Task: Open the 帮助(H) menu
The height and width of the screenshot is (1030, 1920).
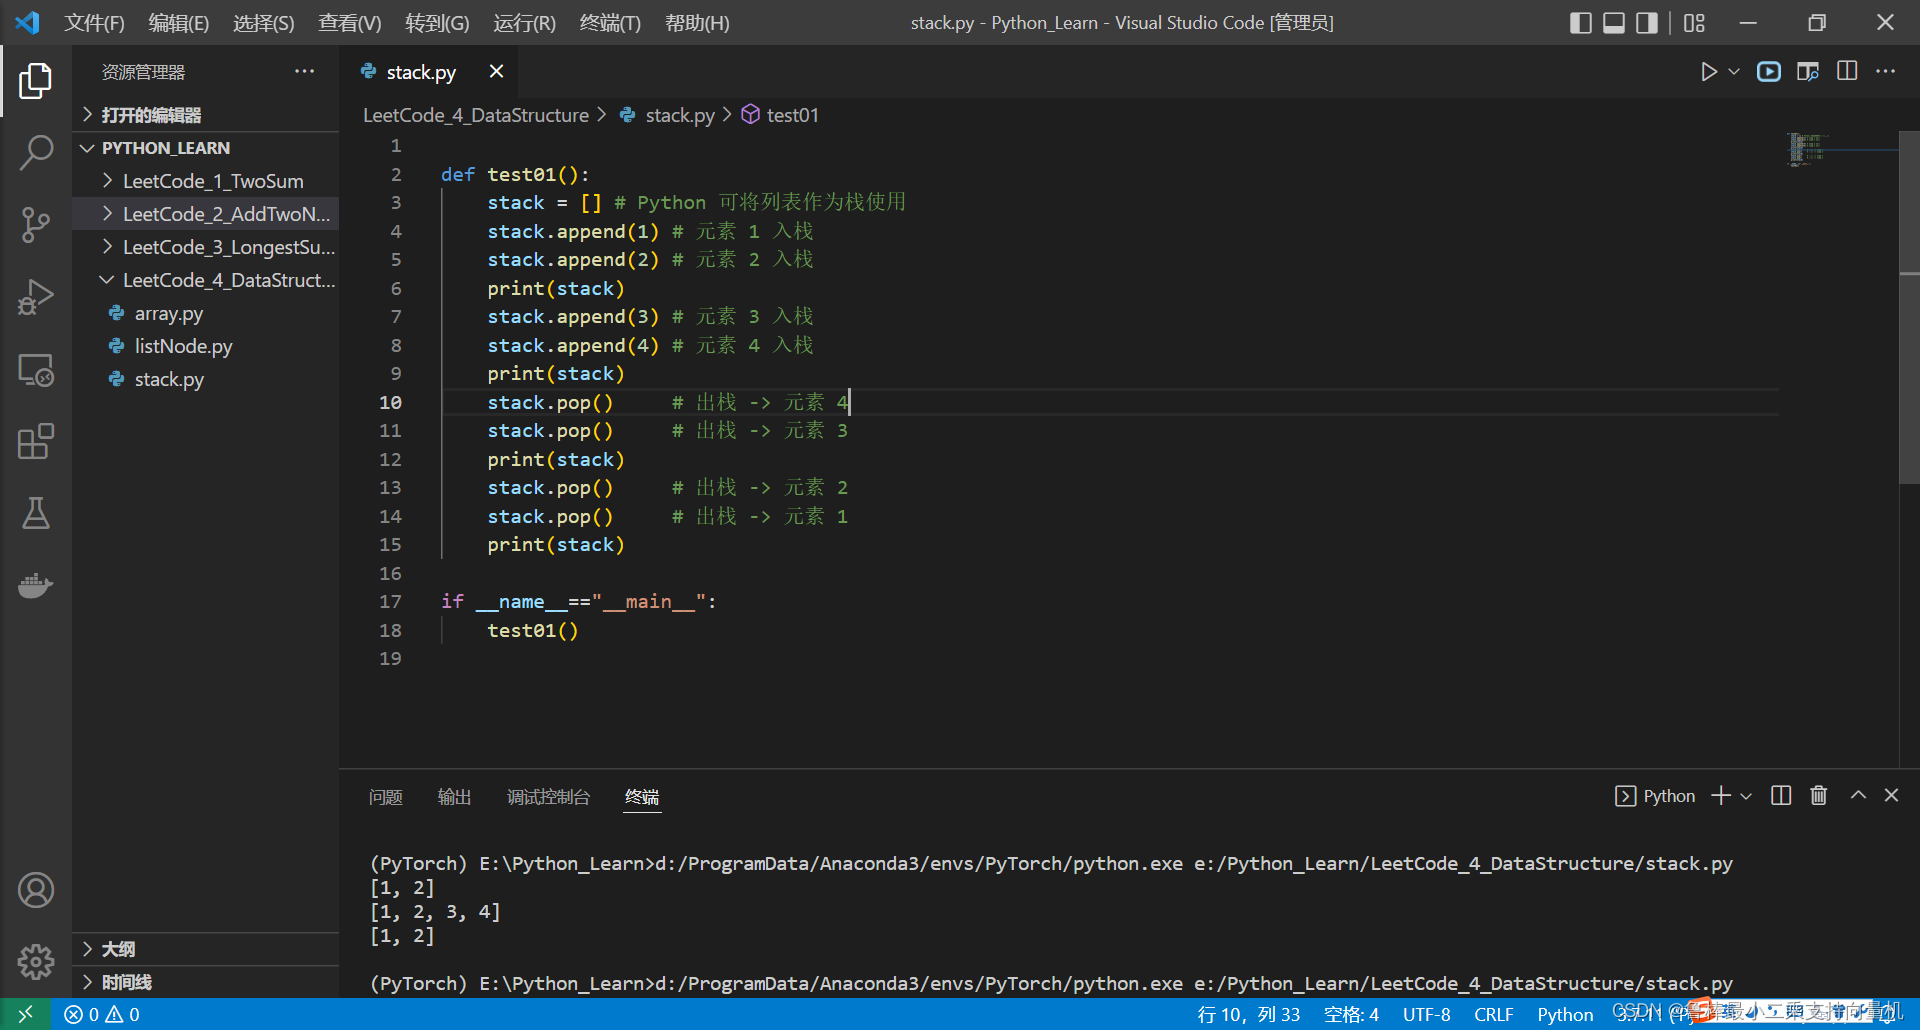Action: coord(697,23)
